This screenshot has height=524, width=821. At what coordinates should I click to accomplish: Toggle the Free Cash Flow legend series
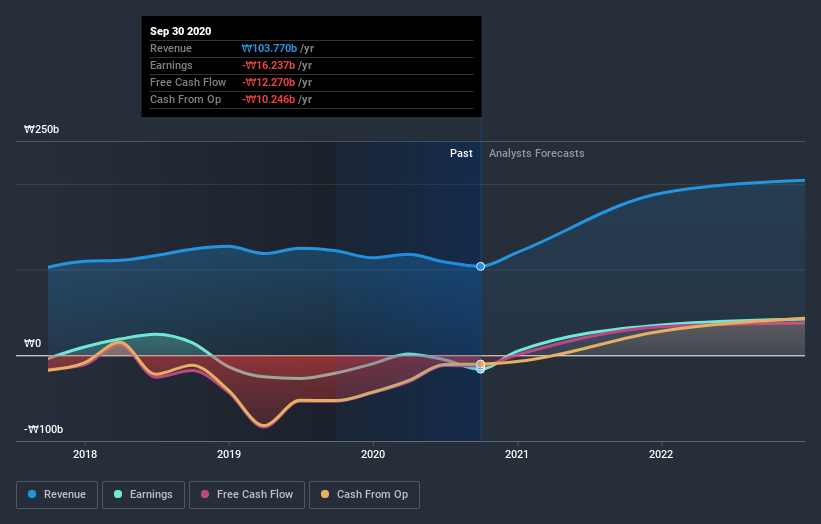(247, 495)
